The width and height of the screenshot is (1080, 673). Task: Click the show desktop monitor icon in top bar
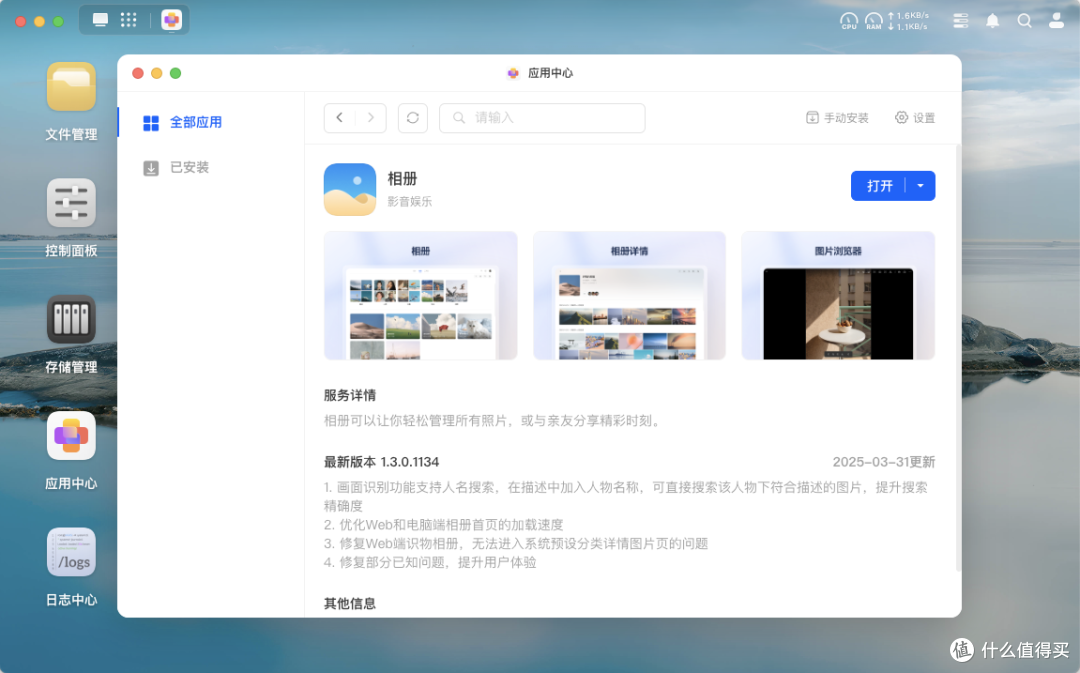101,20
